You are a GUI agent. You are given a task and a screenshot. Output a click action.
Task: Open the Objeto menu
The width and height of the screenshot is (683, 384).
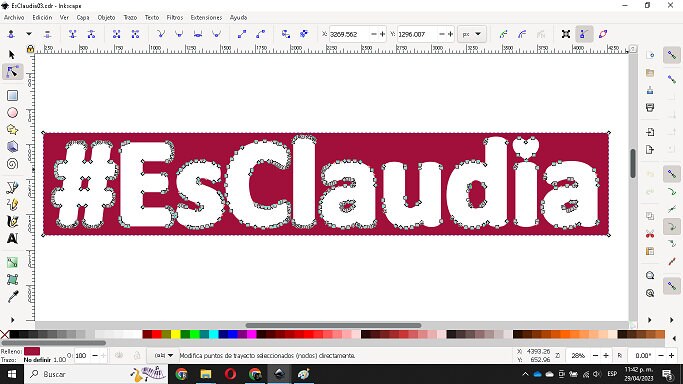click(x=106, y=17)
